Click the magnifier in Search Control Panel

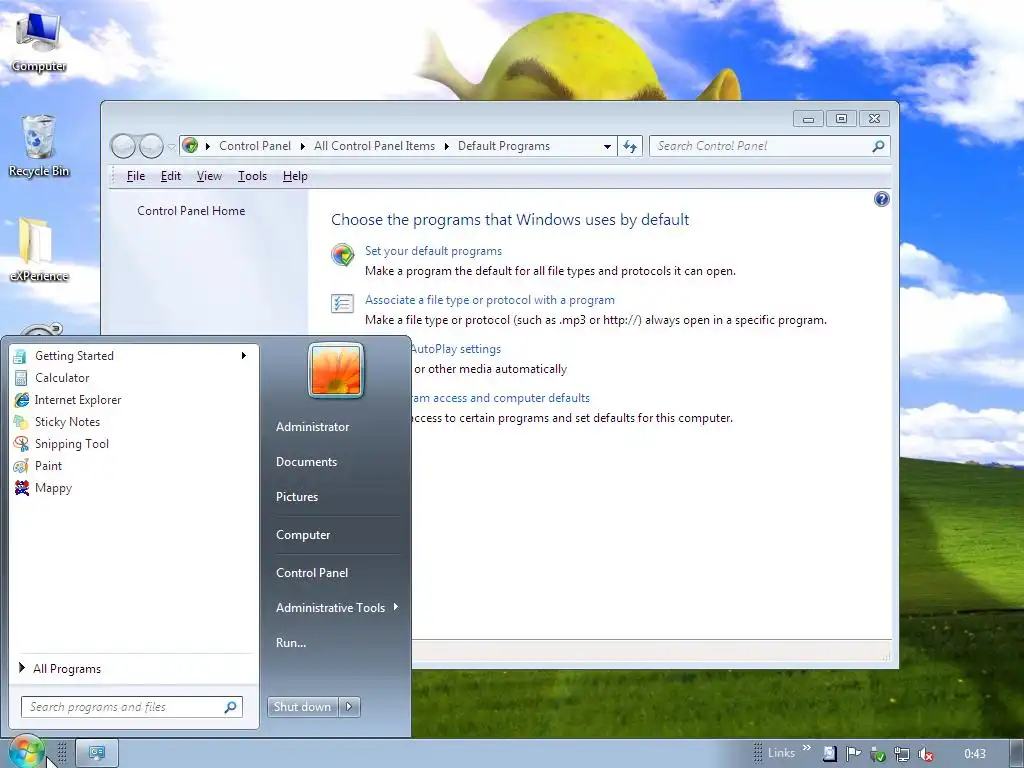(x=878, y=146)
